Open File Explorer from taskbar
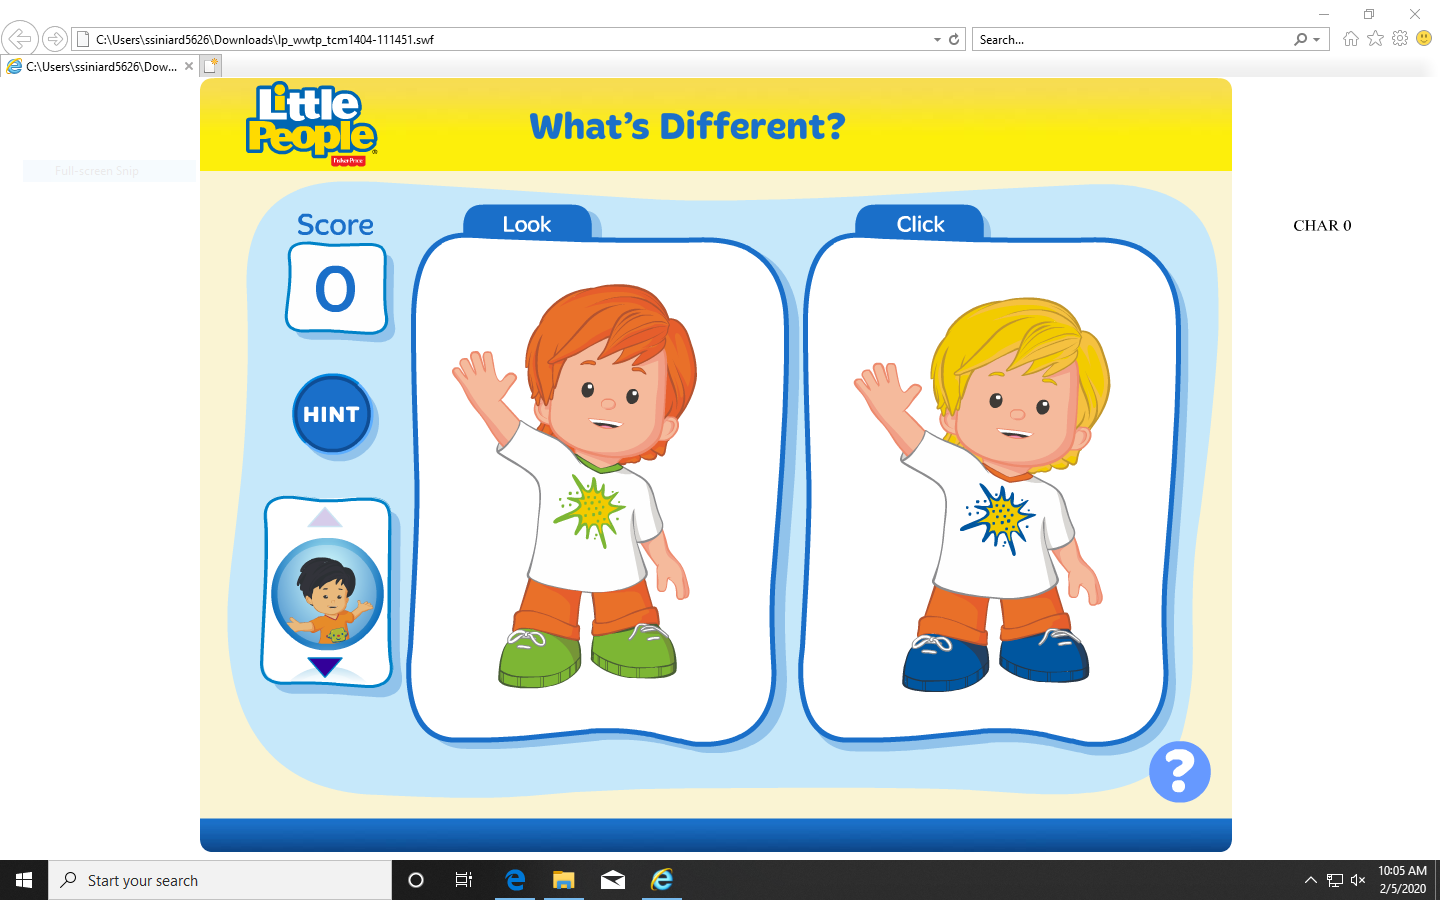 point(564,880)
